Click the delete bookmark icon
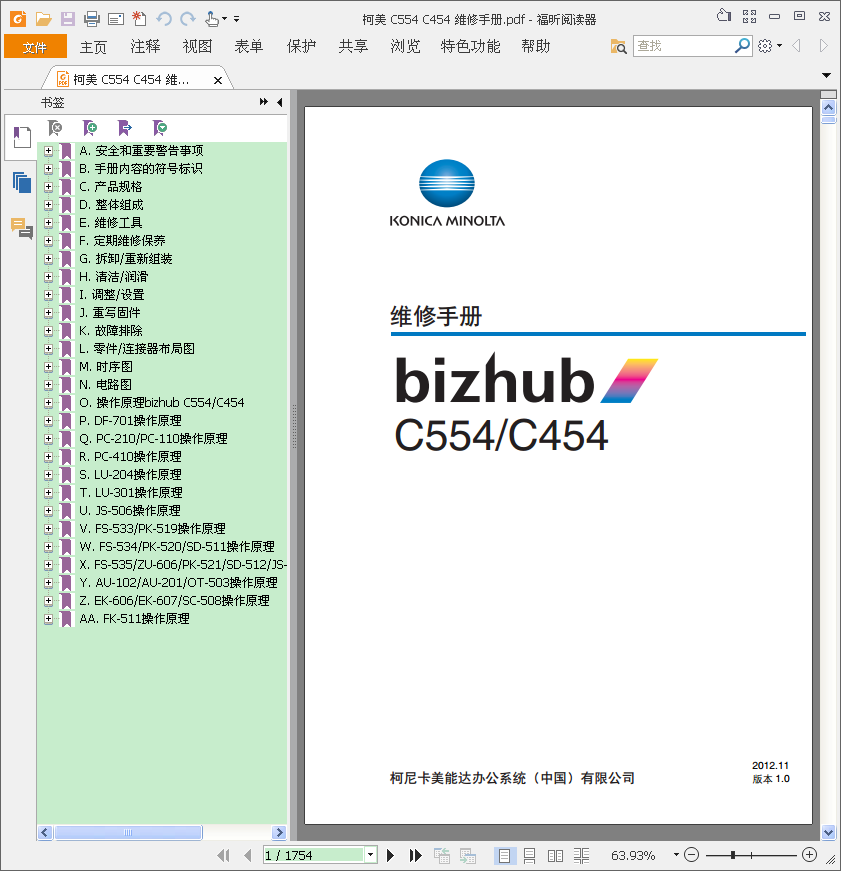Image resolution: width=841 pixels, height=871 pixels. [x=55, y=128]
